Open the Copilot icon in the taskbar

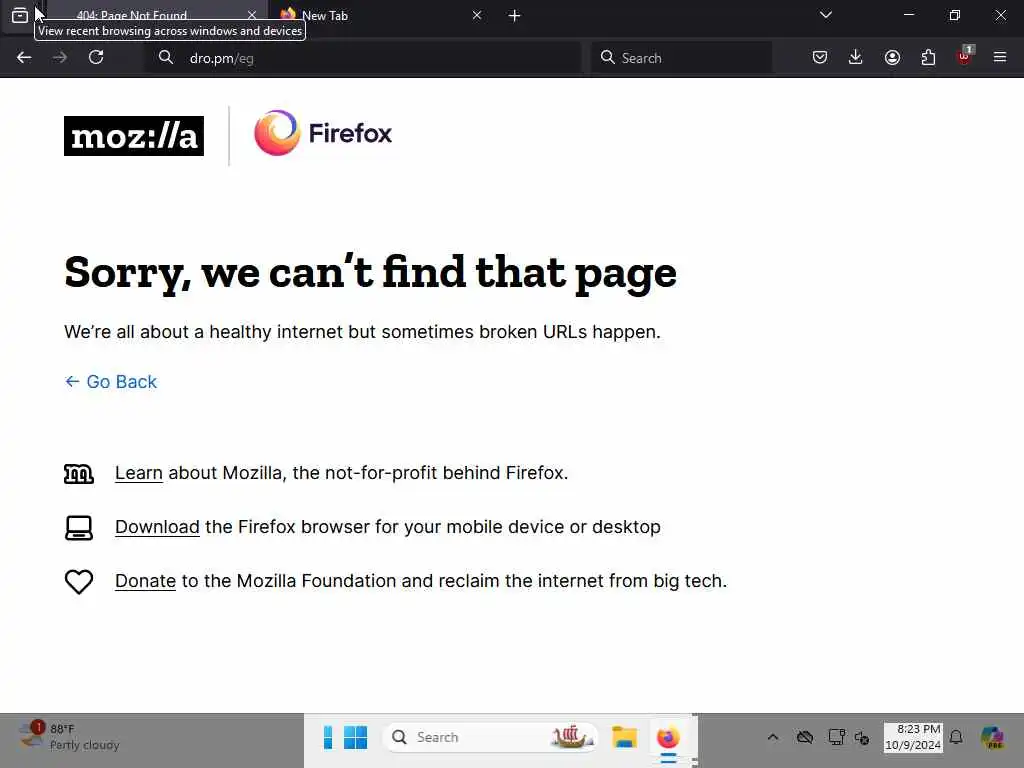pyautogui.click(x=993, y=737)
